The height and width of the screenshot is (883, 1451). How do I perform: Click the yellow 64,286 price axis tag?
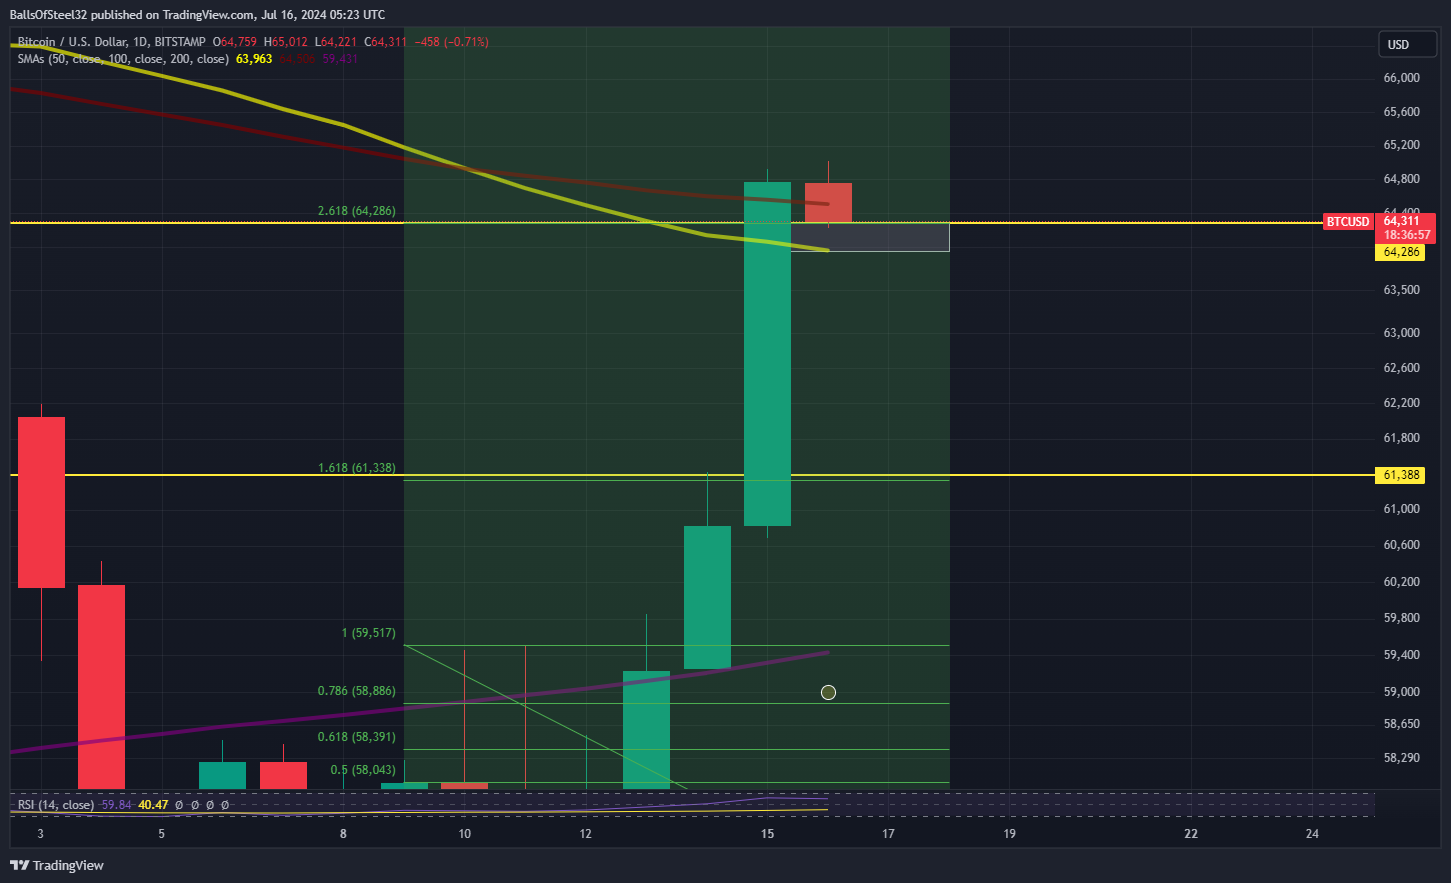1402,252
